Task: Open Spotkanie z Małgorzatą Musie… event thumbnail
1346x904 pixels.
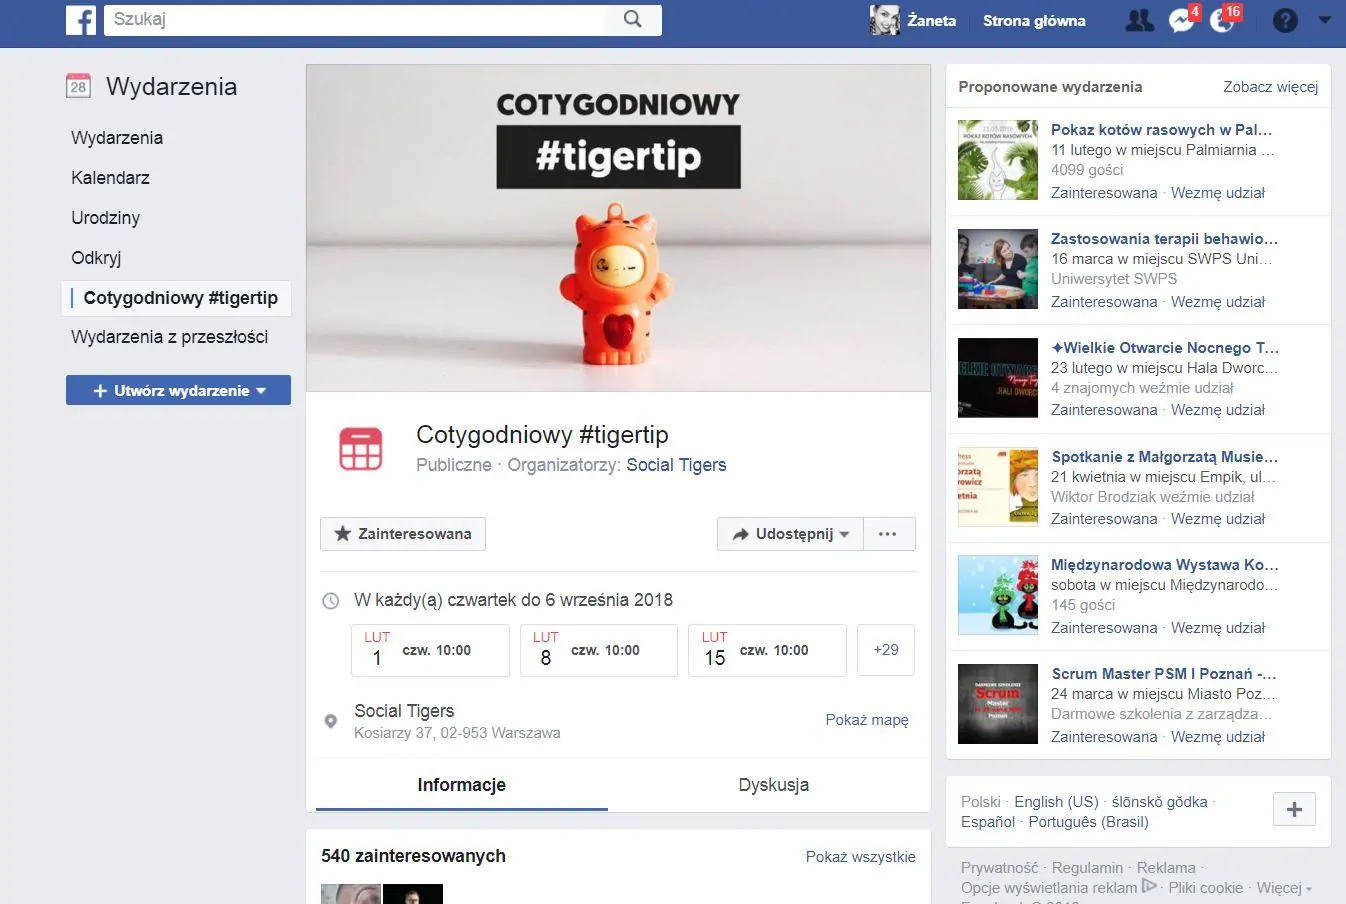Action: [x=998, y=486]
